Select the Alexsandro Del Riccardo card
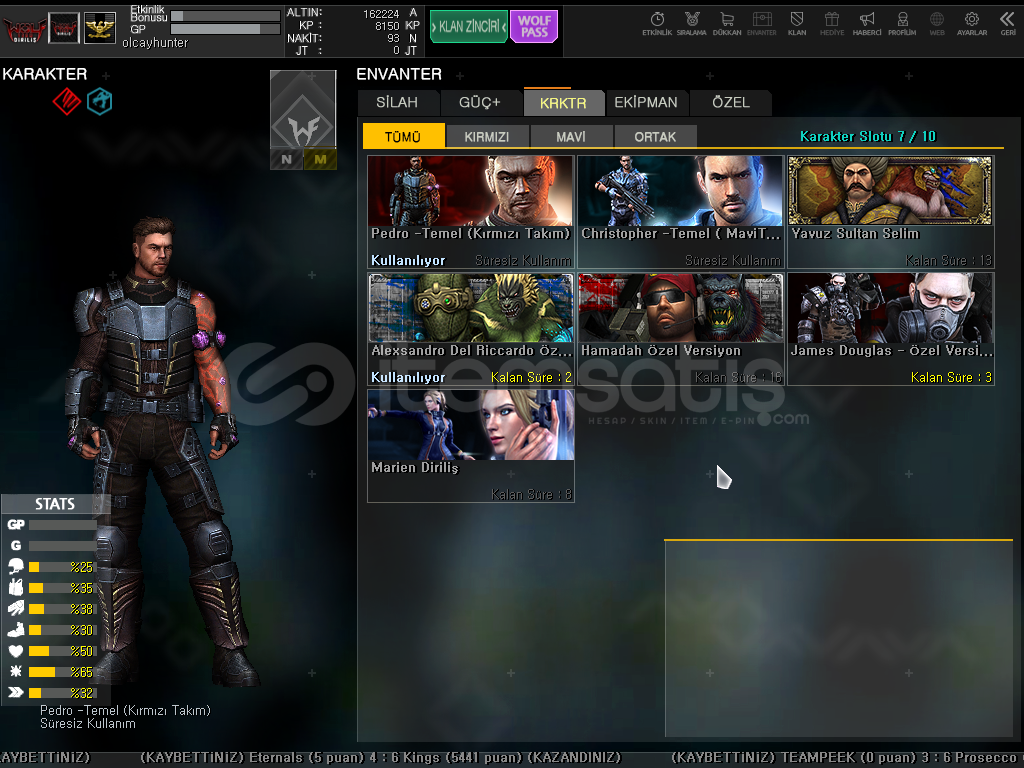The image size is (1024, 768). point(471,329)
